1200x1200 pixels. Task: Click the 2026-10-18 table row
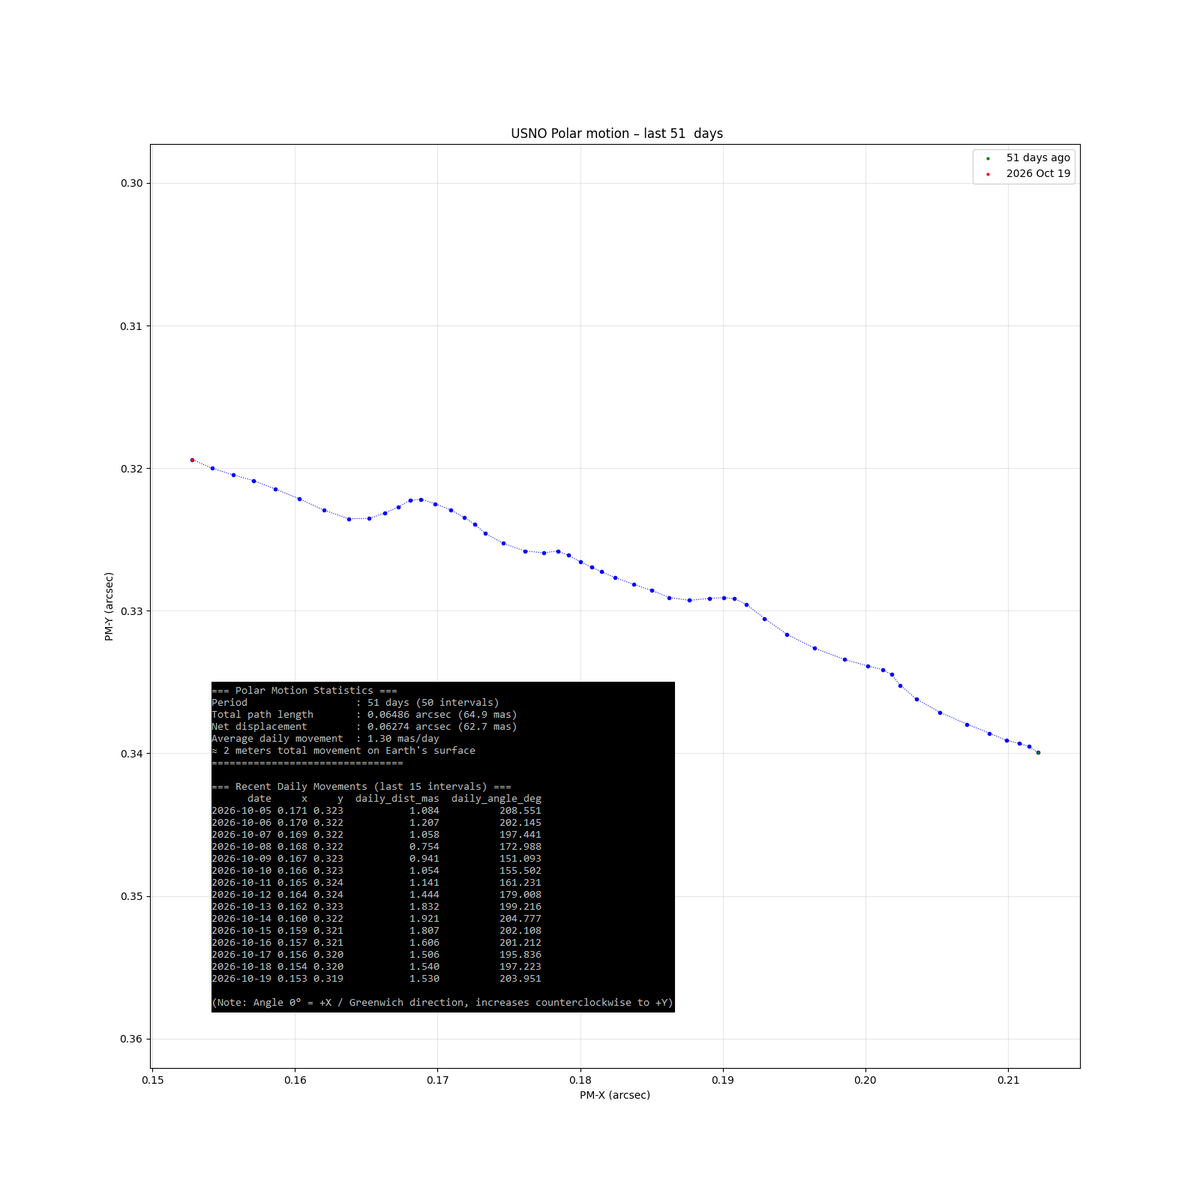pos(376,966)
